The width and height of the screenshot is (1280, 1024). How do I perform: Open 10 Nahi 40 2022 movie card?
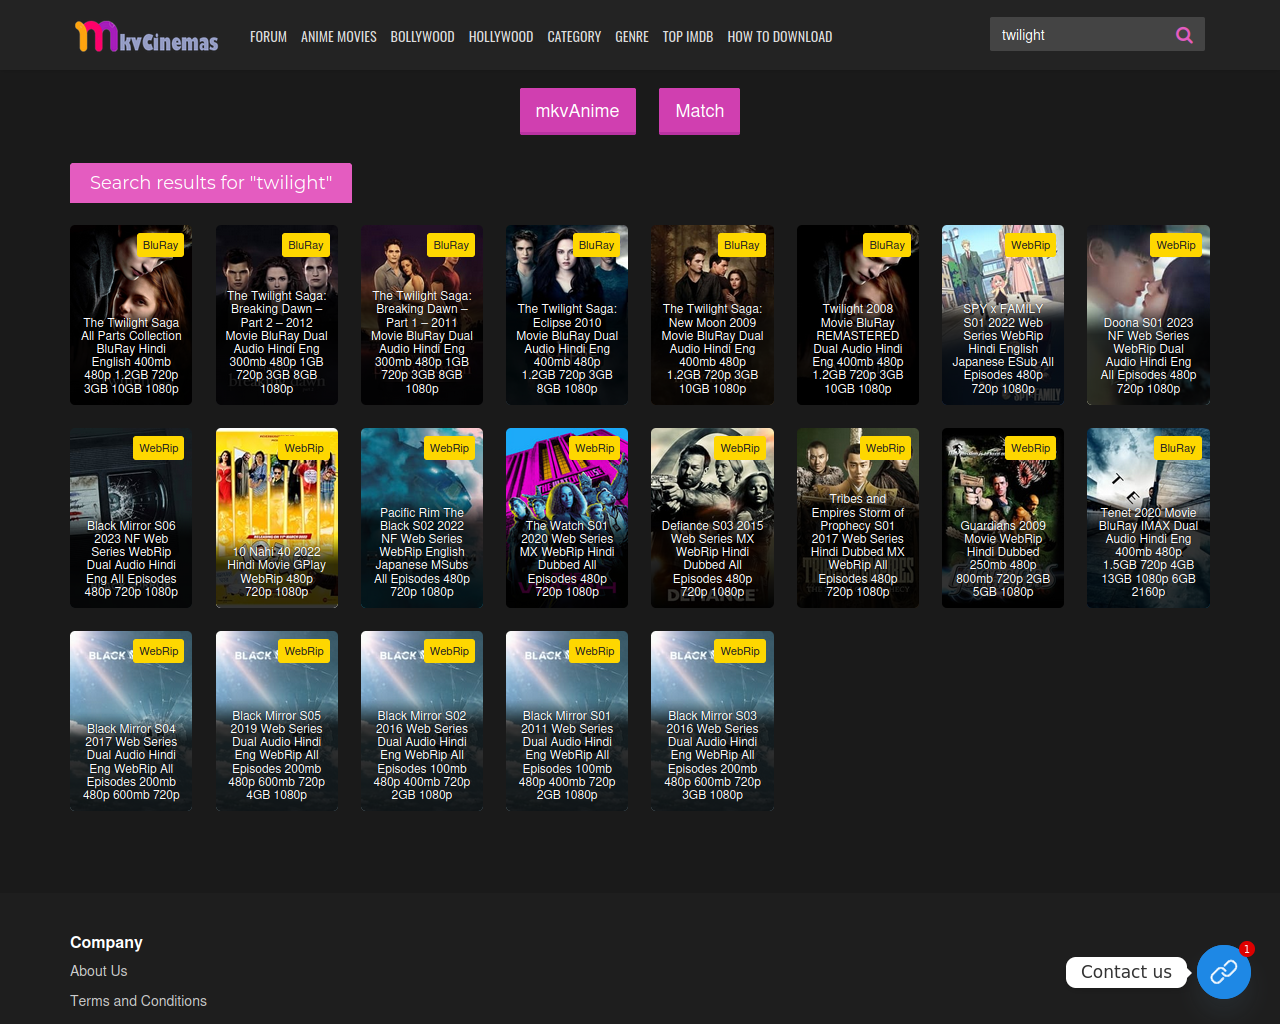pyautogui.click(x=277, y=518)
